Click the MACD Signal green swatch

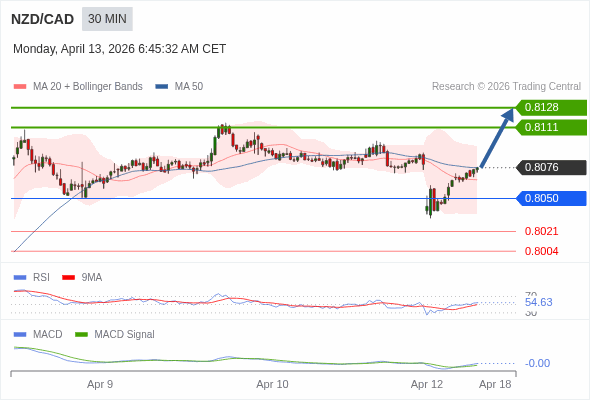point(81,335)
